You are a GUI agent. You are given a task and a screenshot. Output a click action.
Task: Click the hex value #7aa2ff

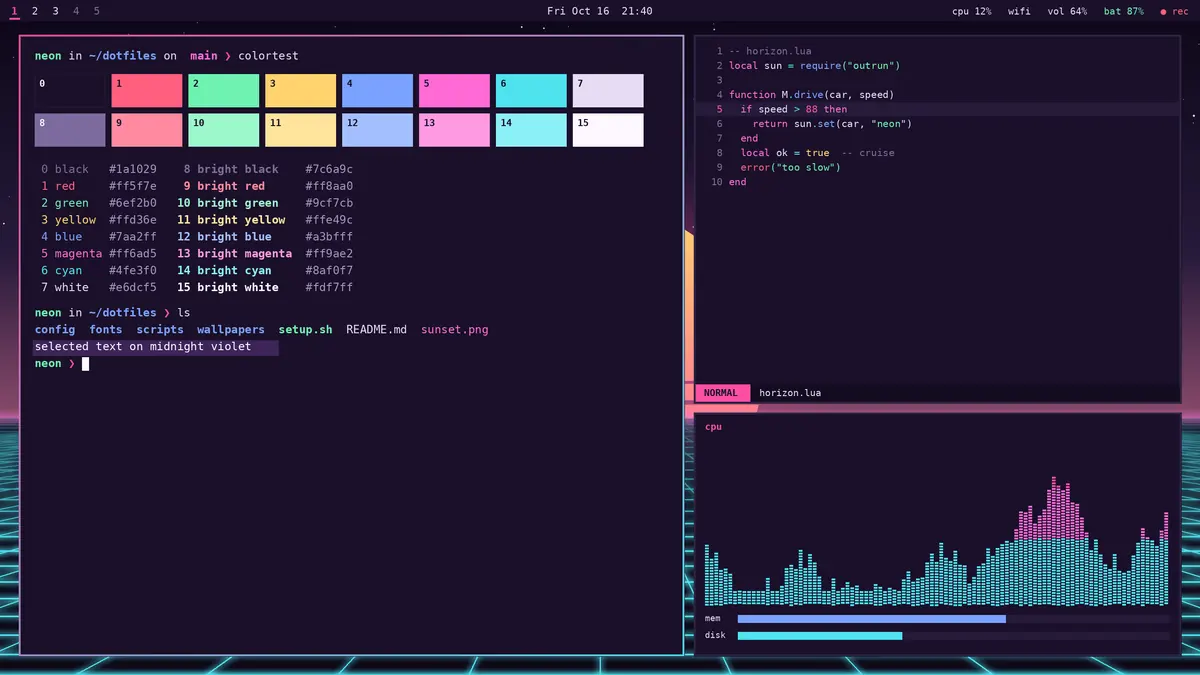pyautogui.click(x=133, y=237)
